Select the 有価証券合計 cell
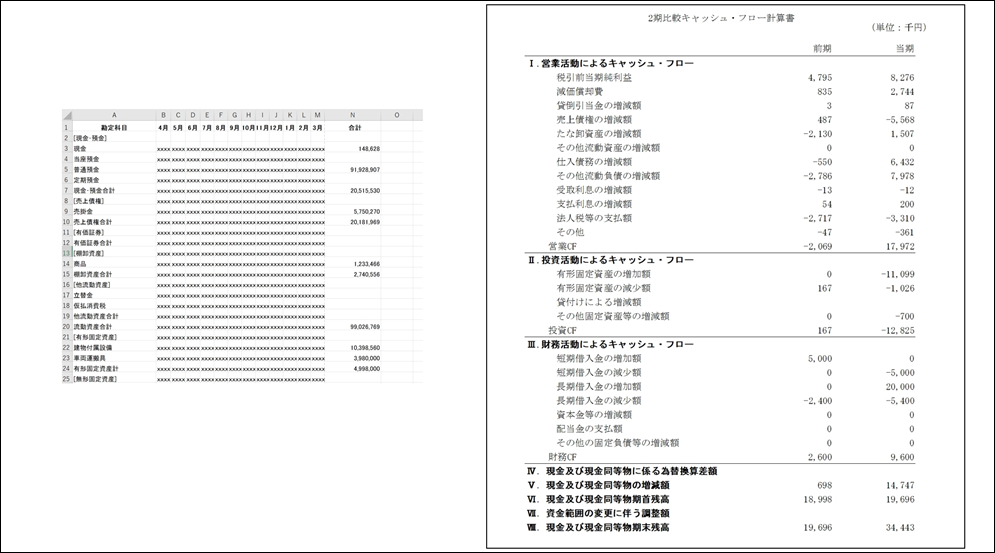The width and height of the screenshot is (995, 553). (114, 243)
